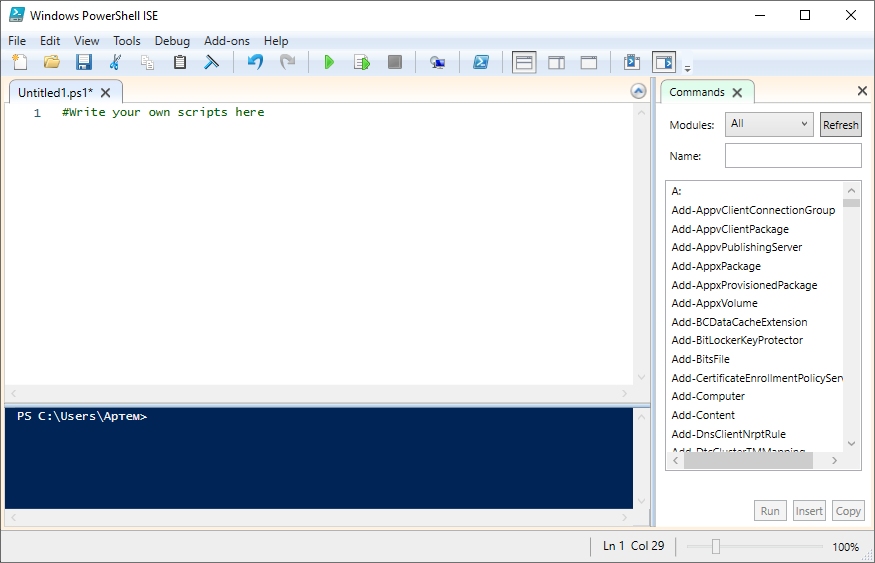Viewport: 875px width, 563px height.
Task: Clear the console pane with the toolbar icon
Action: [x=211, y=62]
